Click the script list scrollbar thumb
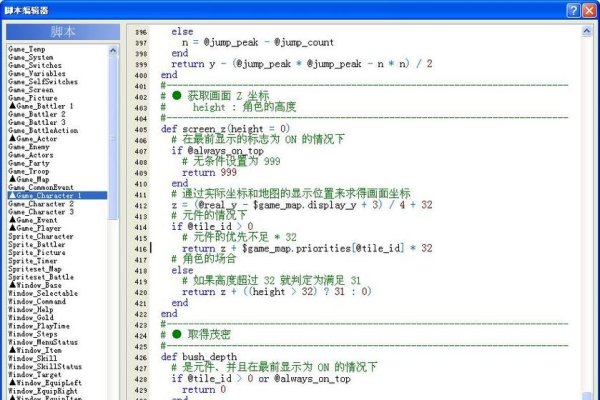Image resolution: width=600 pixels, height=400 pixels. pos(113,137)
